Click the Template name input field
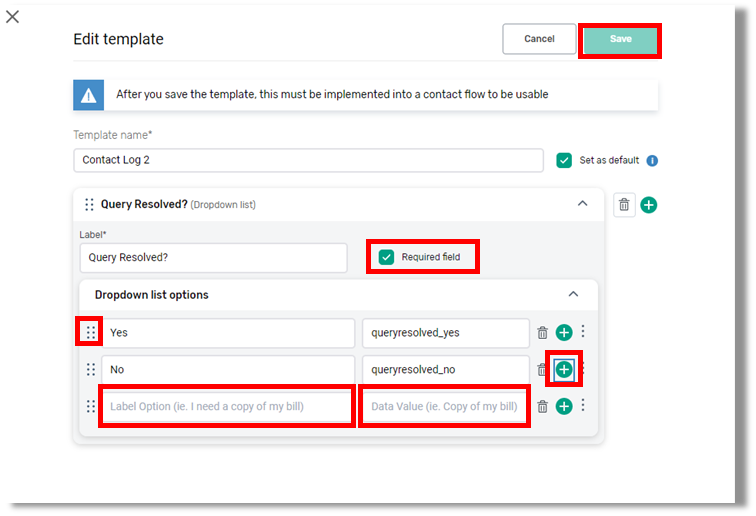 click(308, 160)
